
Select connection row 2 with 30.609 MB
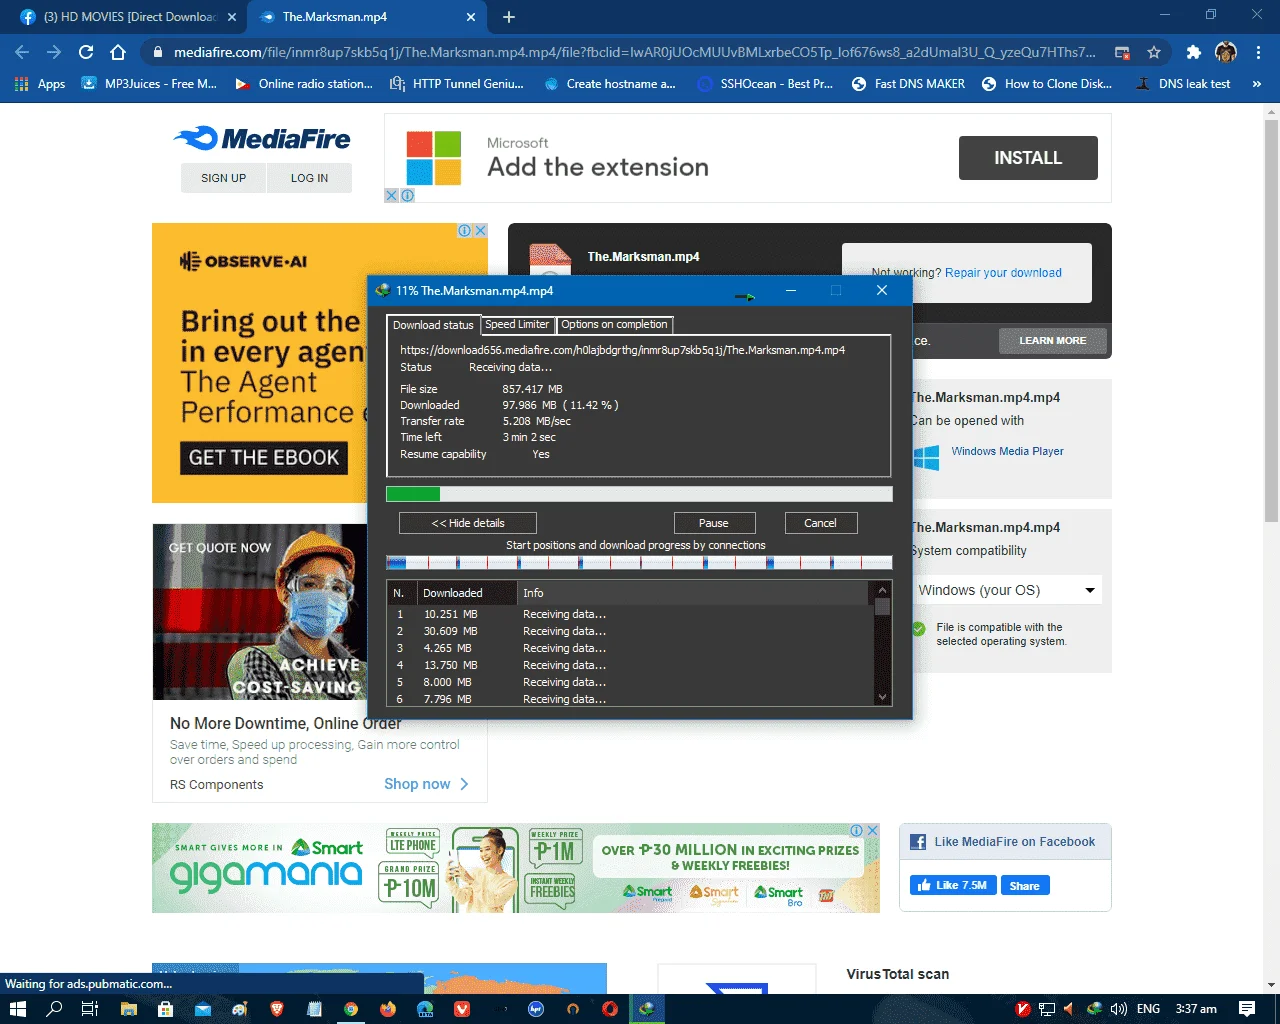click(x=630, y=631)
